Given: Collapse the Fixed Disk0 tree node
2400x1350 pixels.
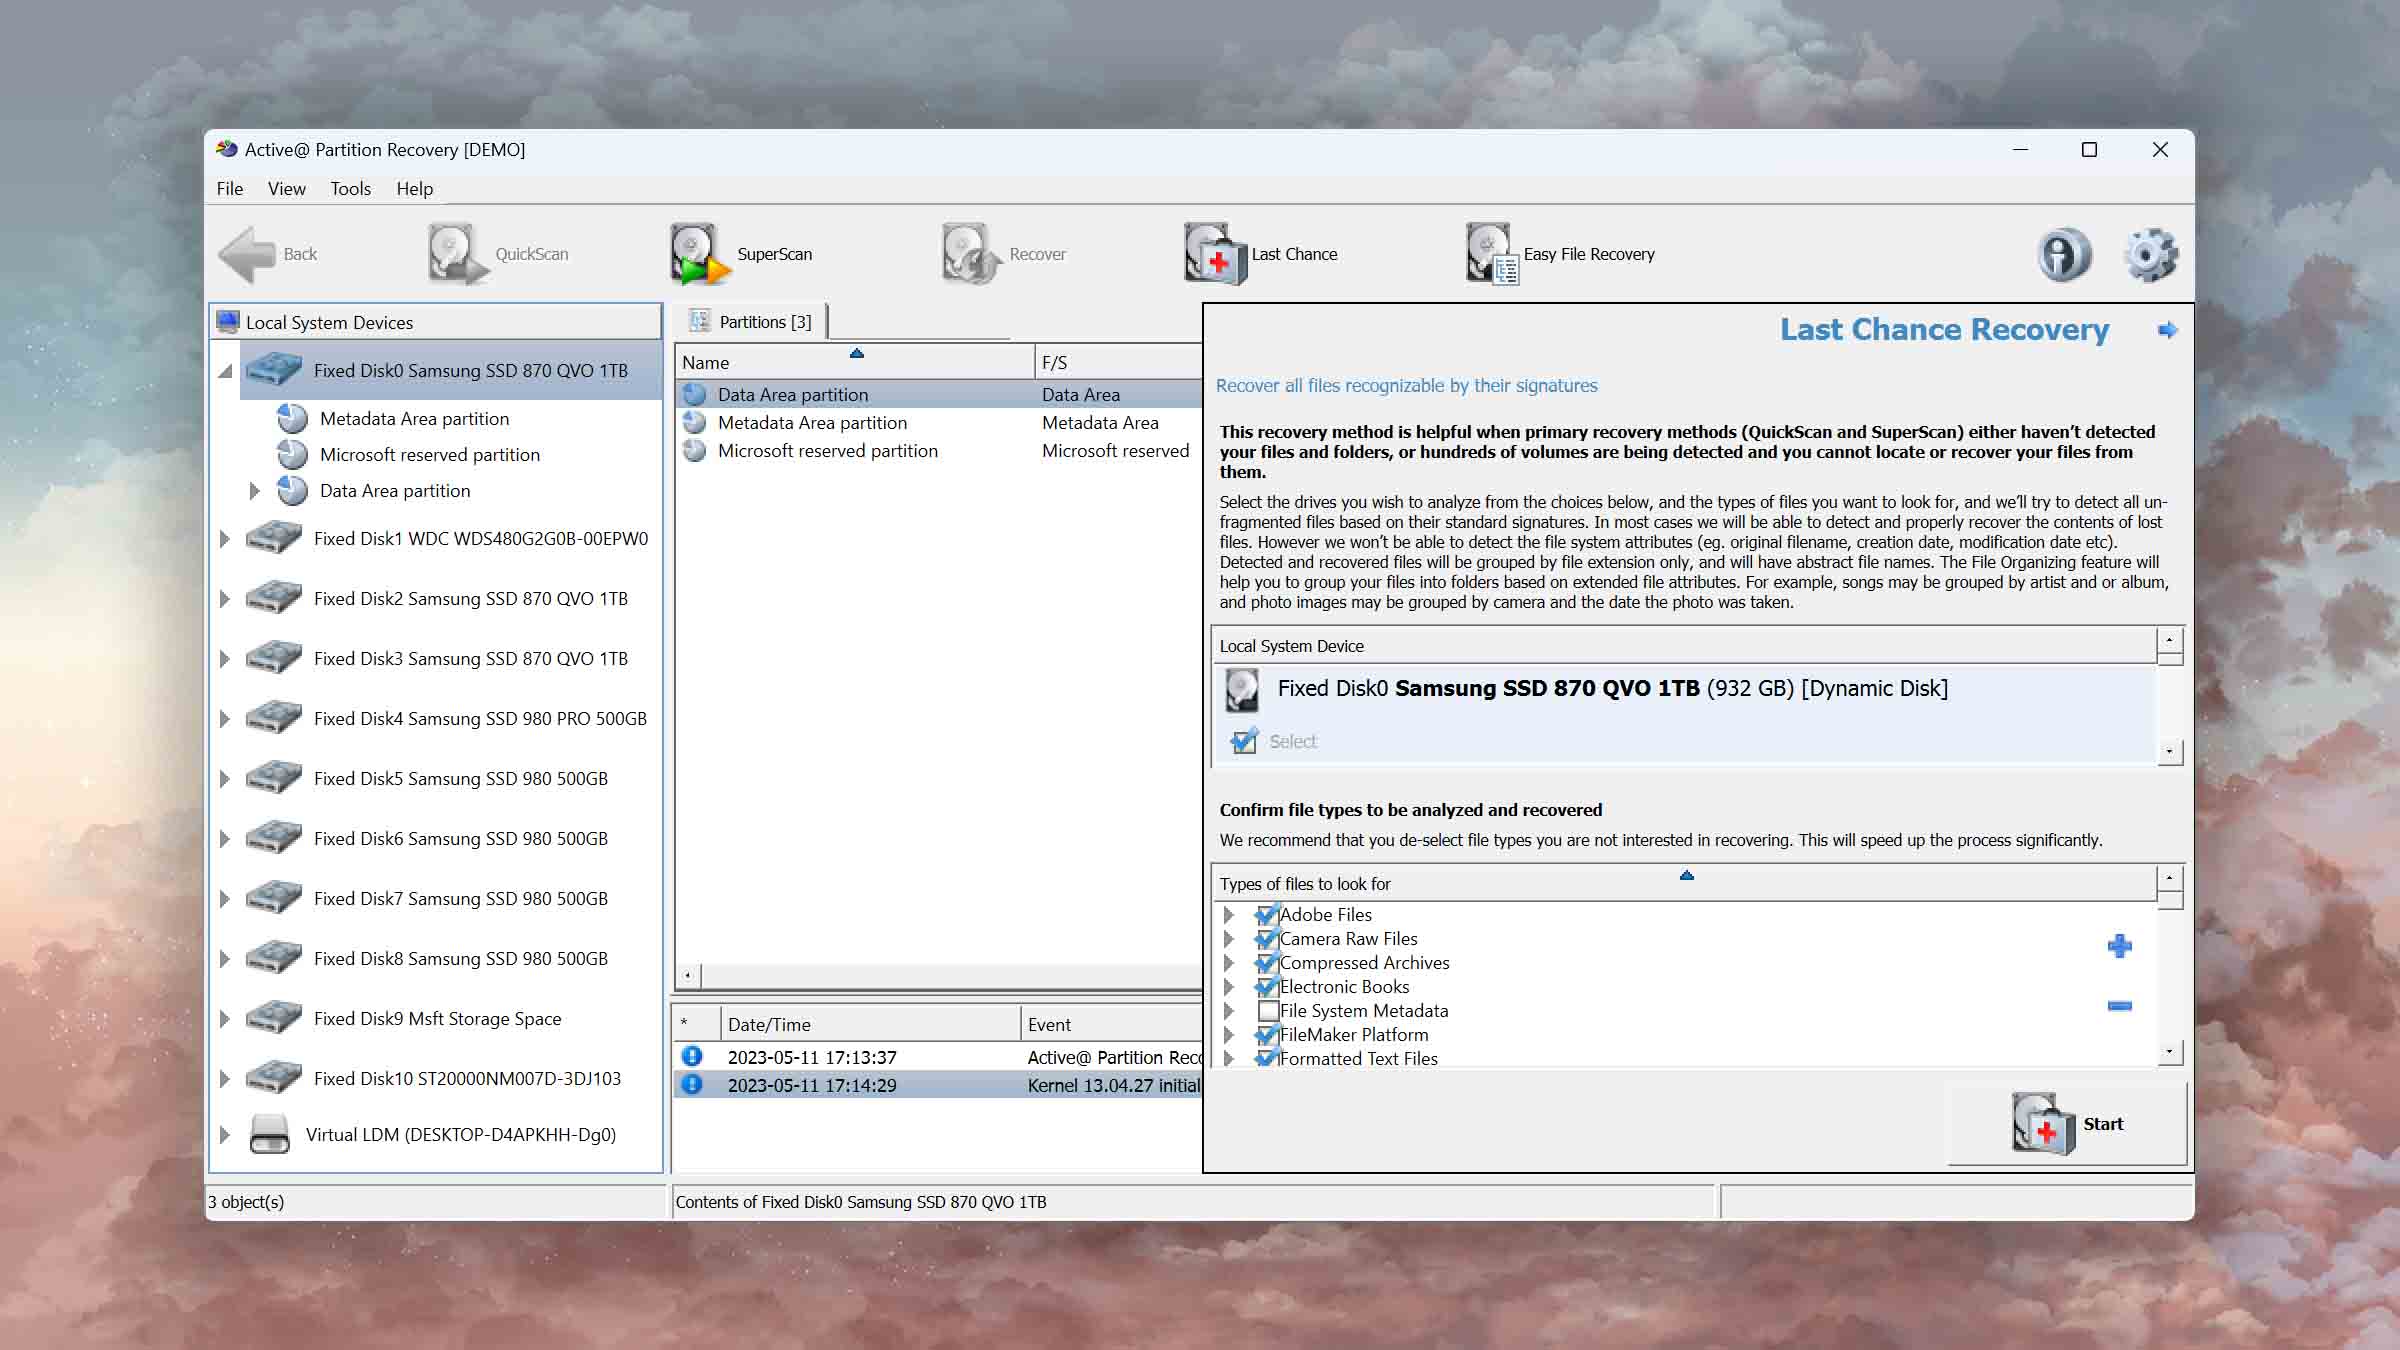Looking at the screenshot, I should (x=225, y=371).
